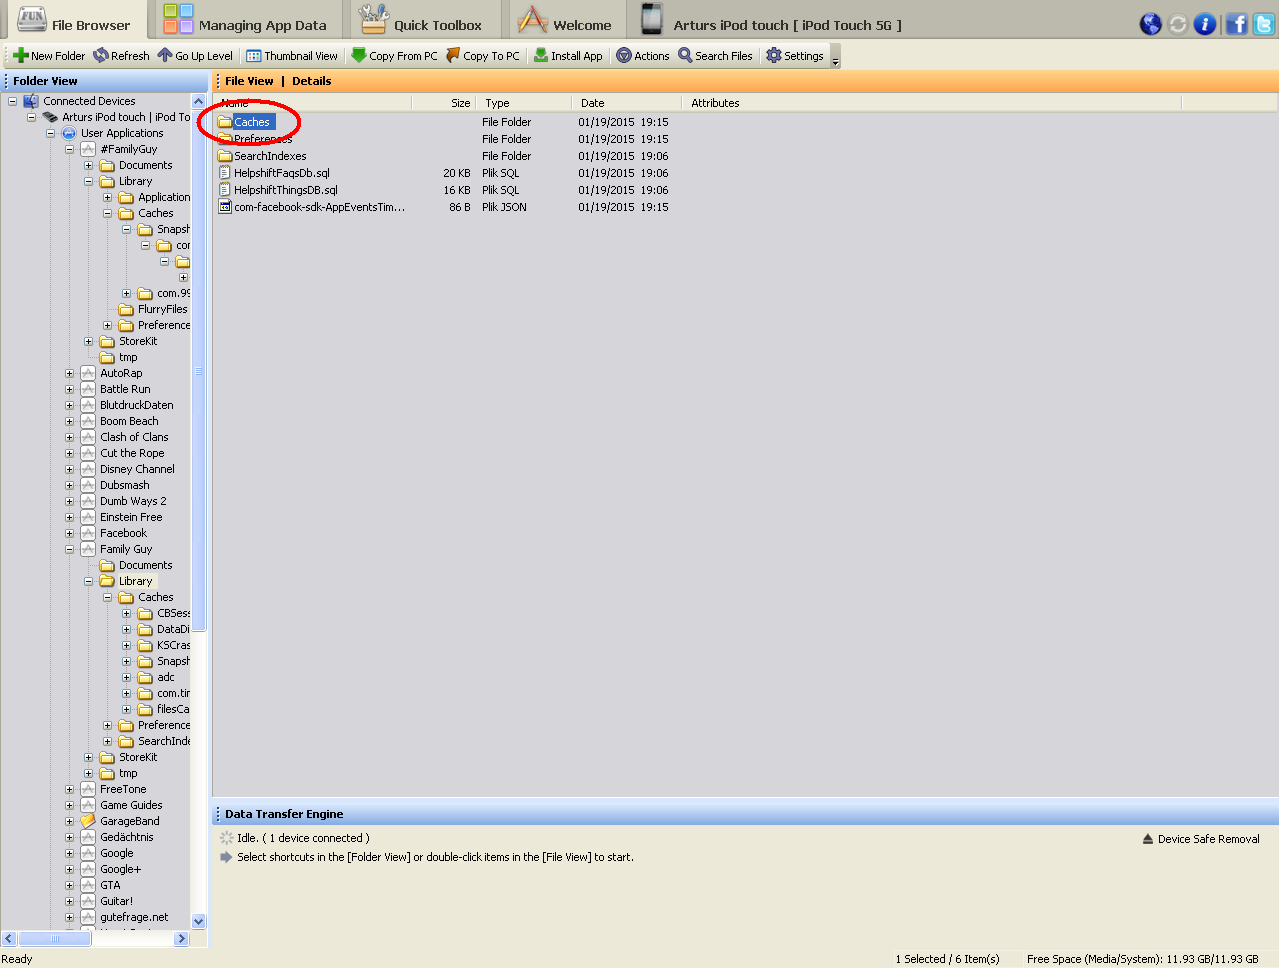Collapse the #FamilyGuy app node

pos(69,149)
